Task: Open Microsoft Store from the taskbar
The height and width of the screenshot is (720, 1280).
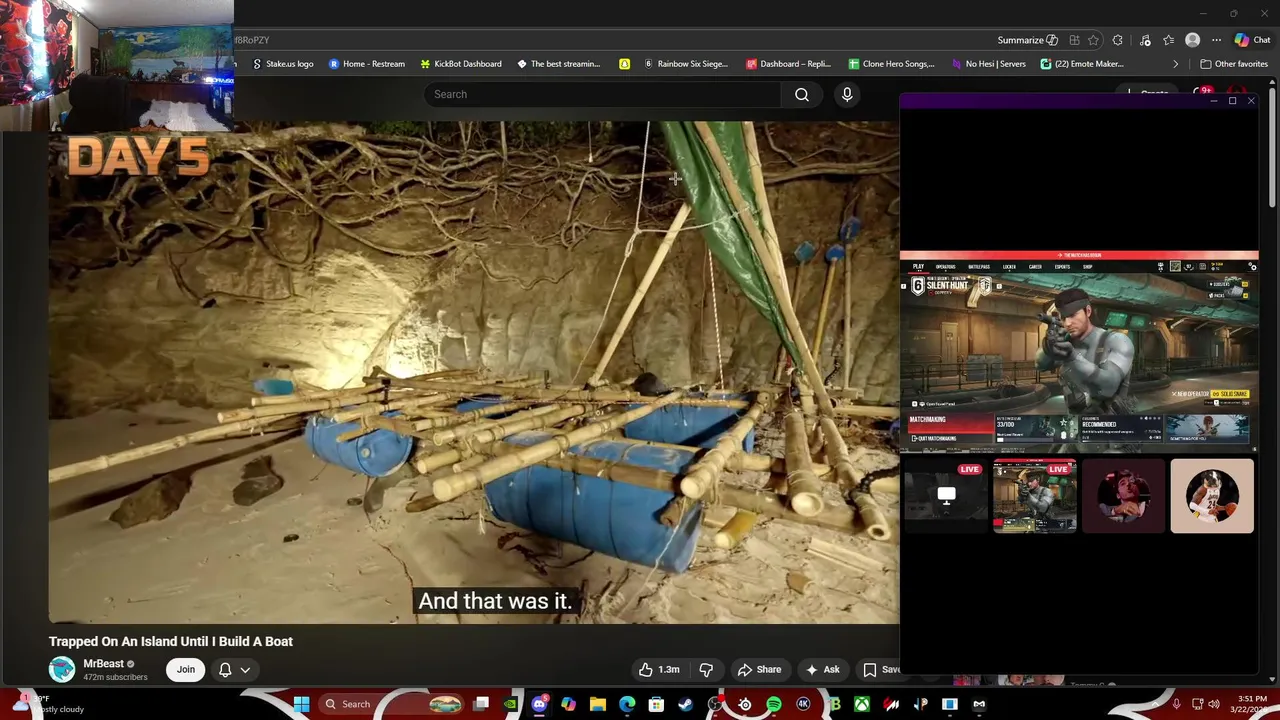Action: point(656,704)
